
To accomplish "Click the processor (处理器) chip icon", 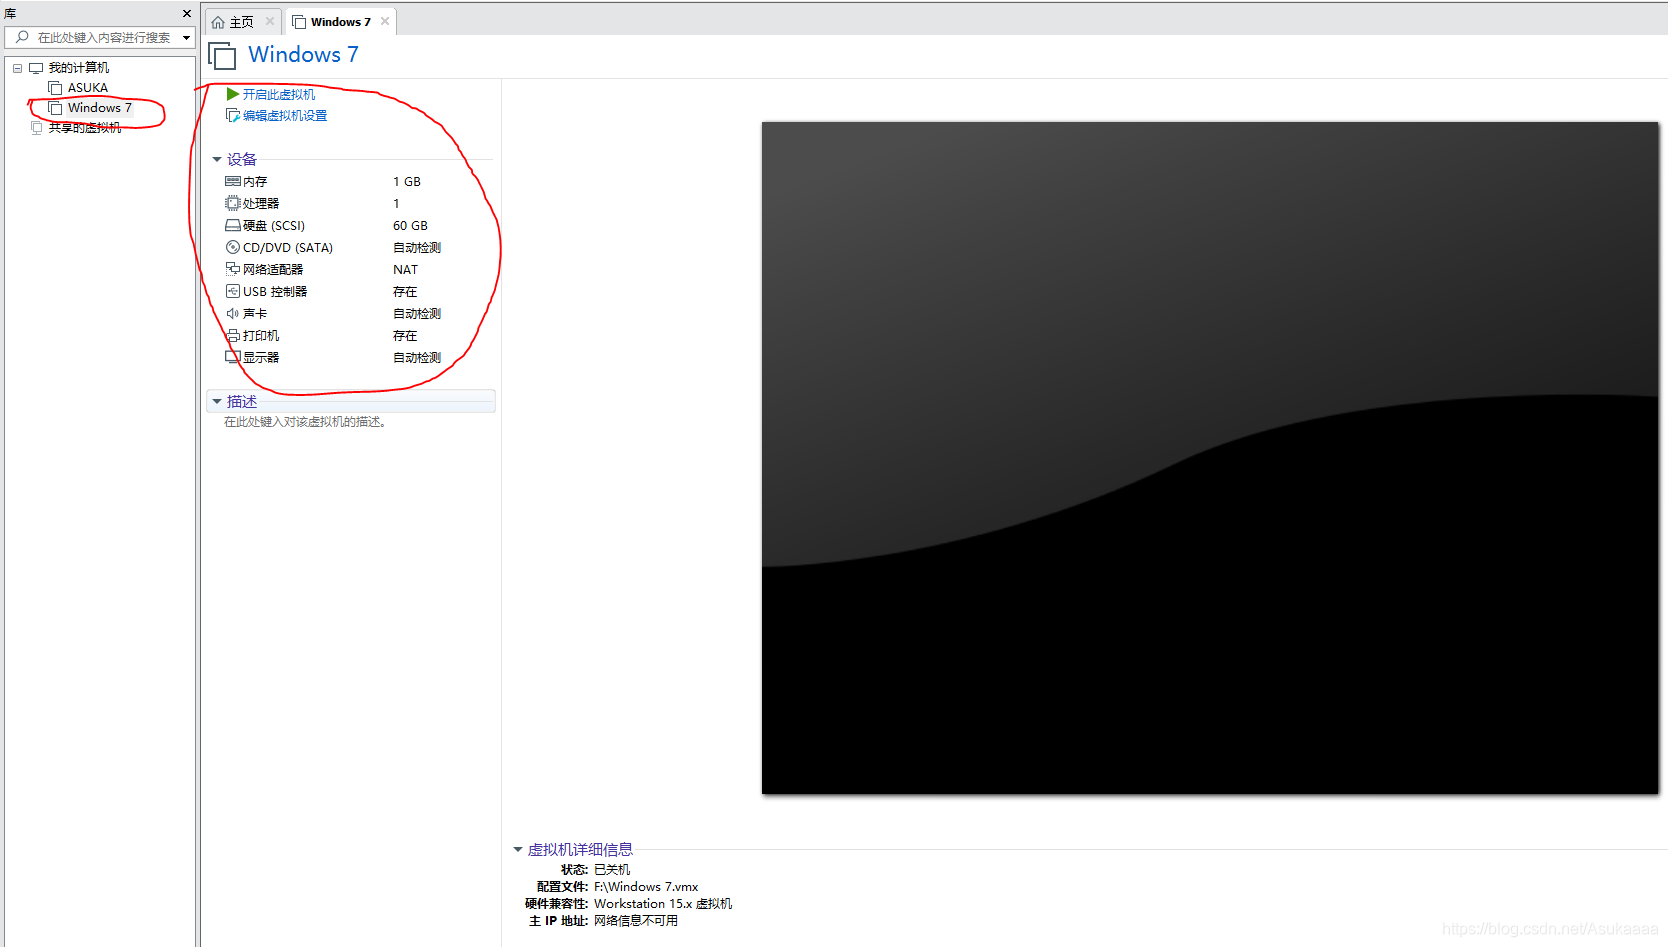I will pyautogui.click(x=233, y=204).
